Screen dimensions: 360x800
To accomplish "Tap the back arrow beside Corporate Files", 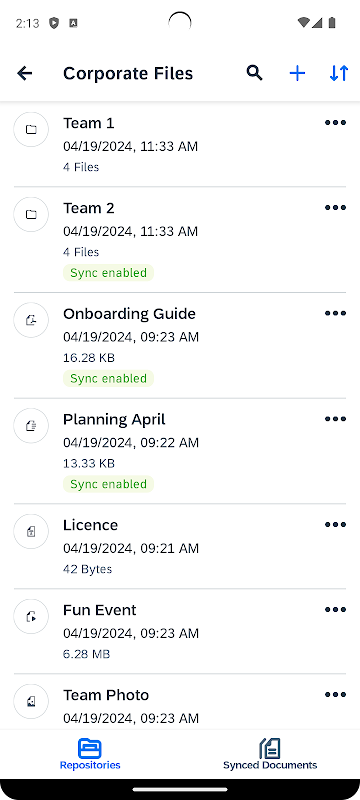I will 24,73.
